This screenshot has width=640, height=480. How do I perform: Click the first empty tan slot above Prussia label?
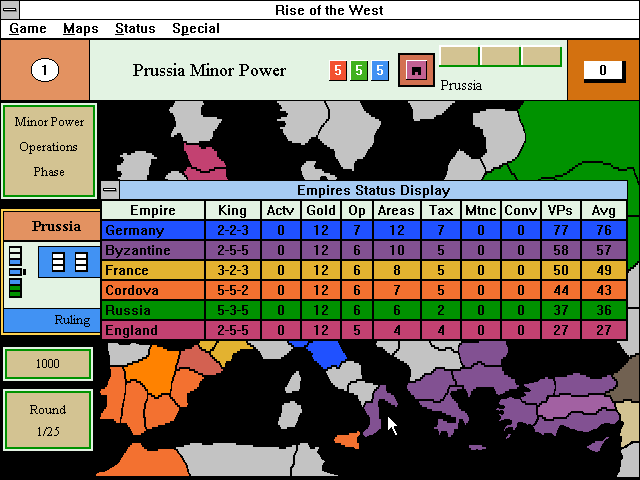click(459, 56)
